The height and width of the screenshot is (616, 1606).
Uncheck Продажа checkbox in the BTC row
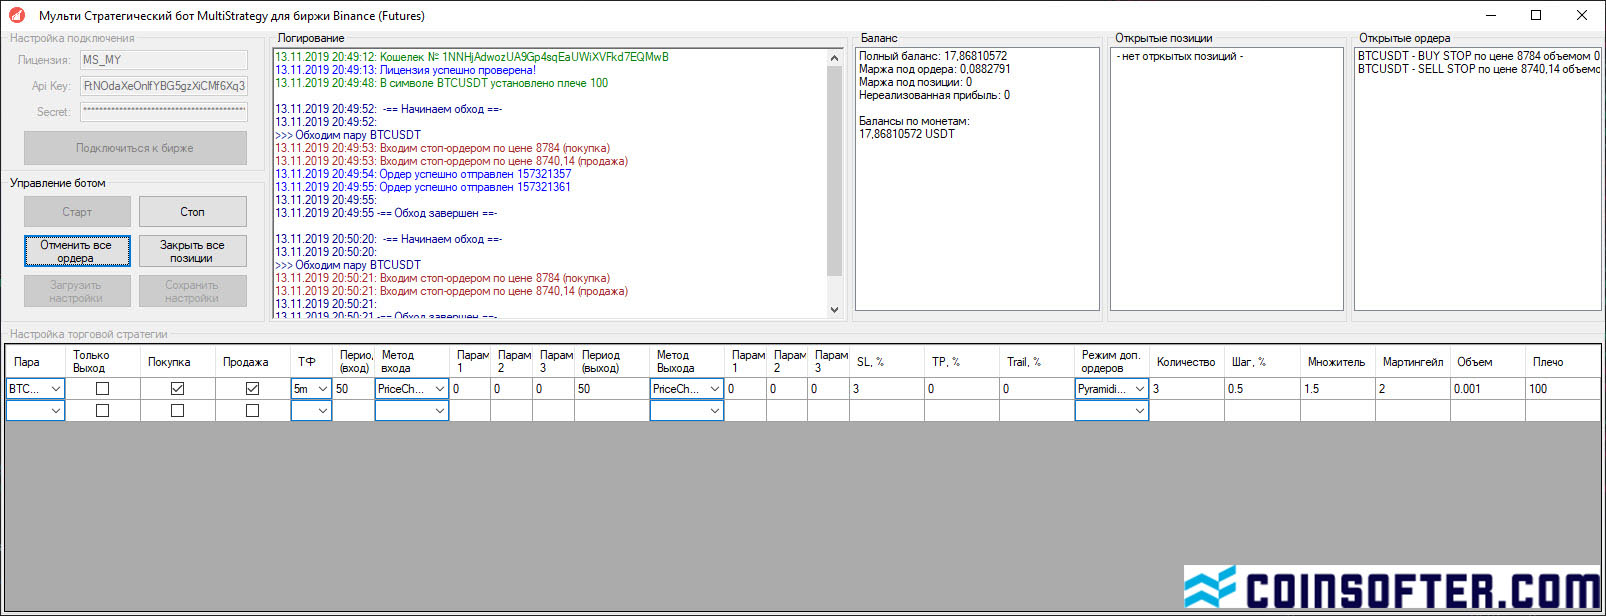coord(252,388)
